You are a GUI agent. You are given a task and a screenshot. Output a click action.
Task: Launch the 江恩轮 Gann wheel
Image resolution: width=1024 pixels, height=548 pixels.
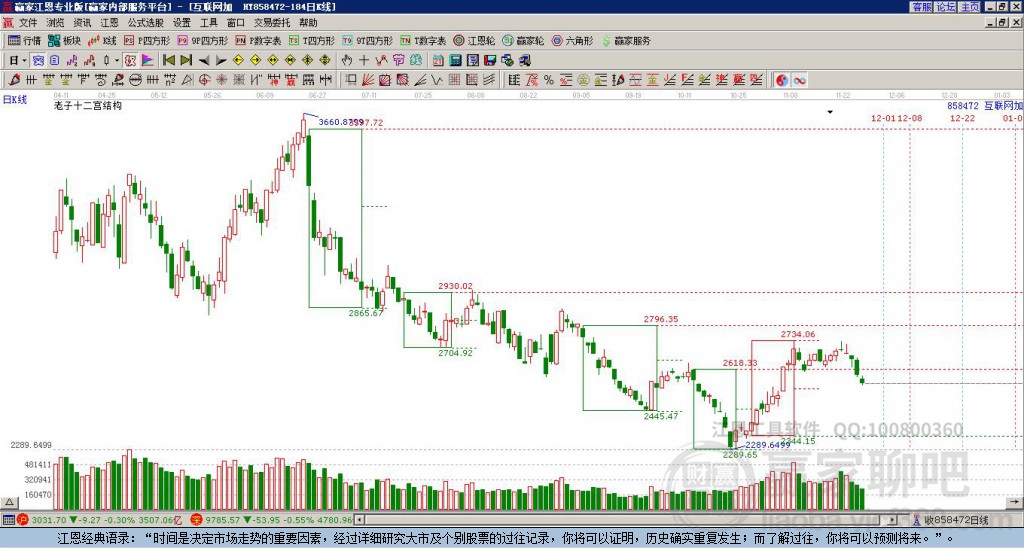474,41
